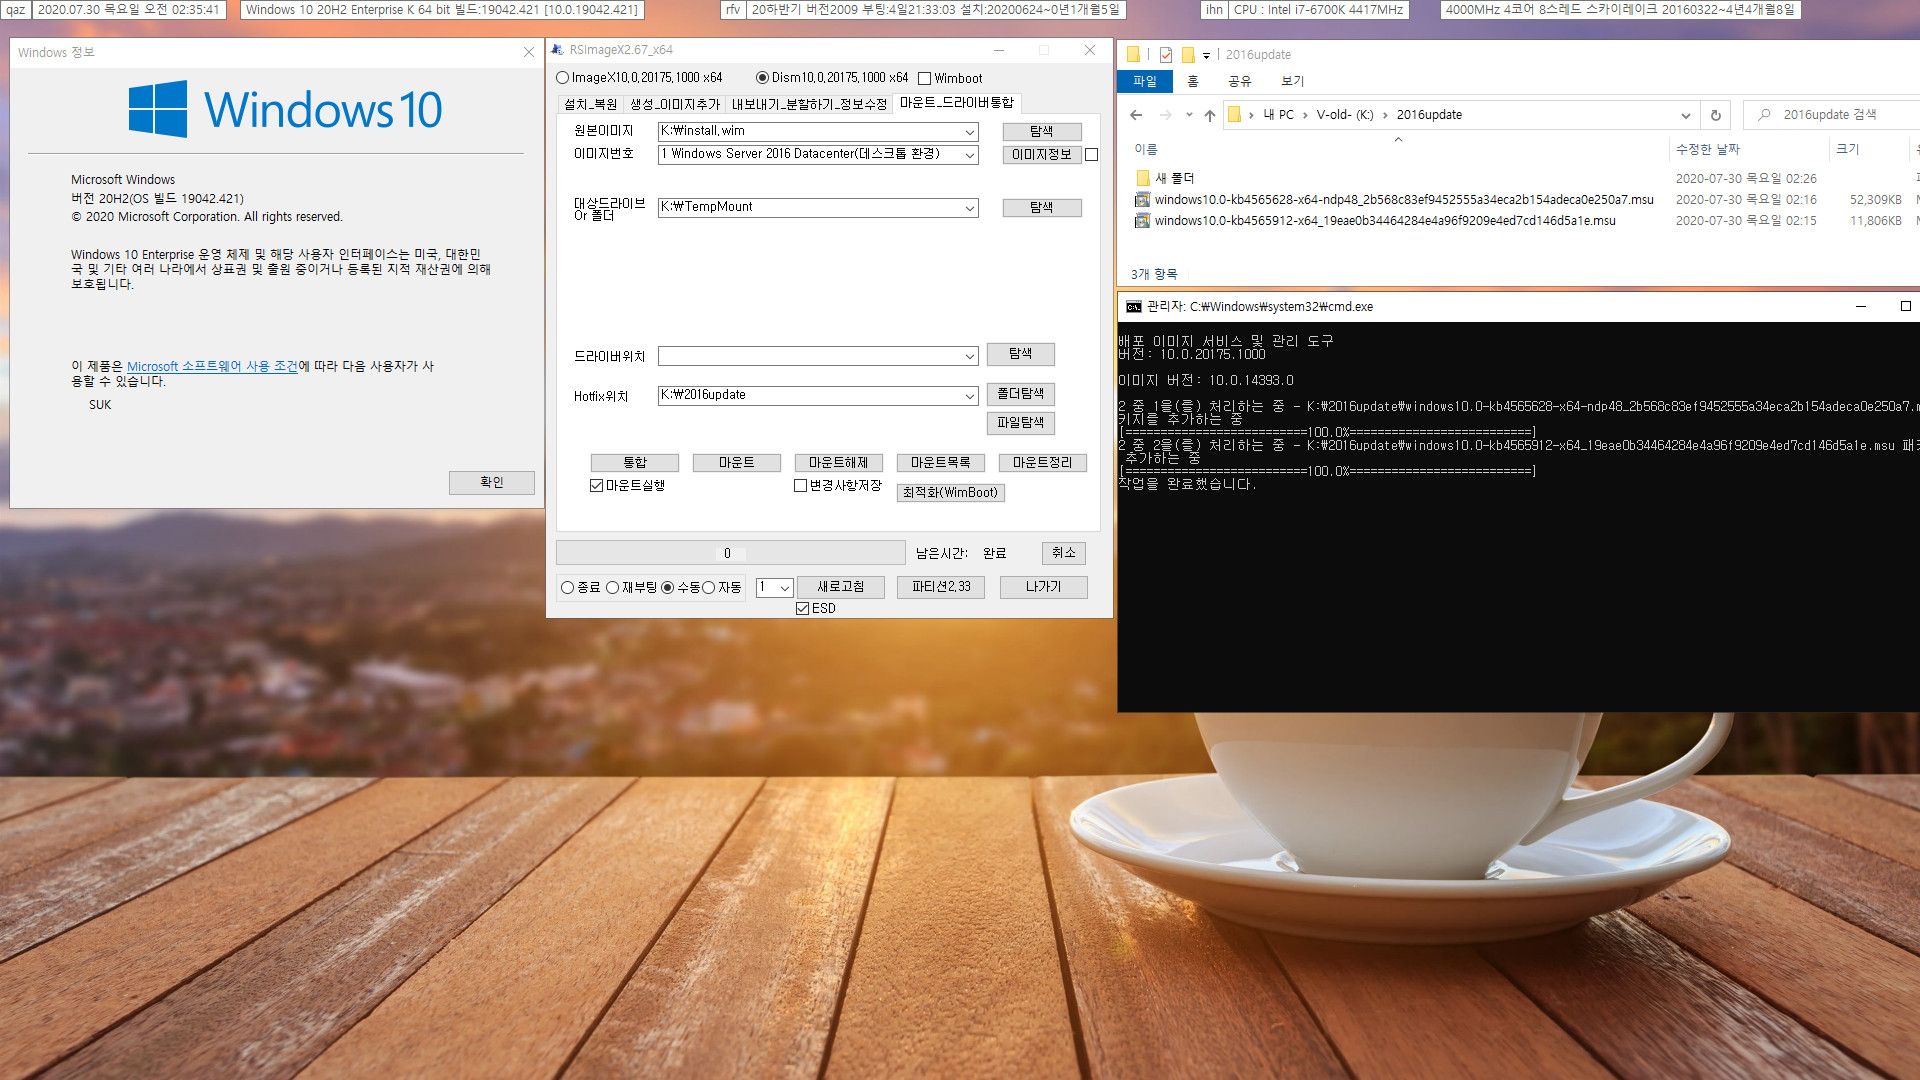1920x1080 pixels.
Task: Open the 원본이미지 K:\install.wim dropdown
Action: 969,132
